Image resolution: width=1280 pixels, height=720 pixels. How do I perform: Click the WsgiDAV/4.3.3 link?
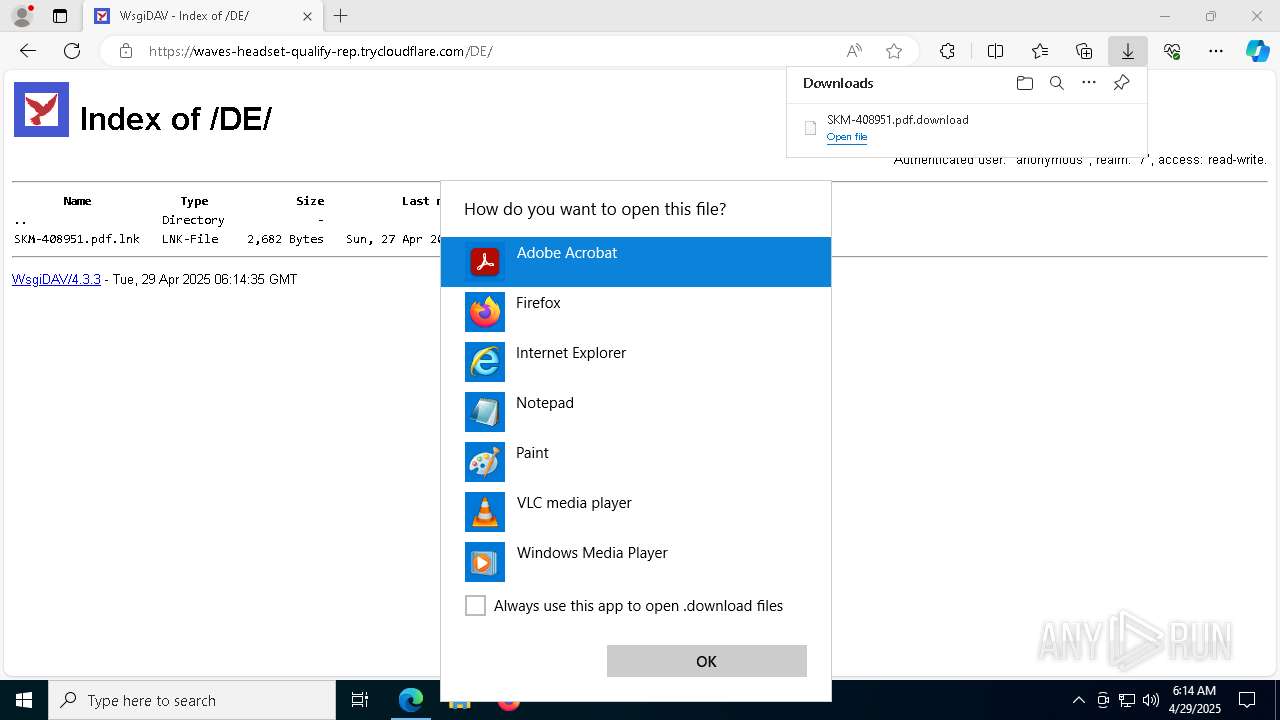[x=56, y=279]
